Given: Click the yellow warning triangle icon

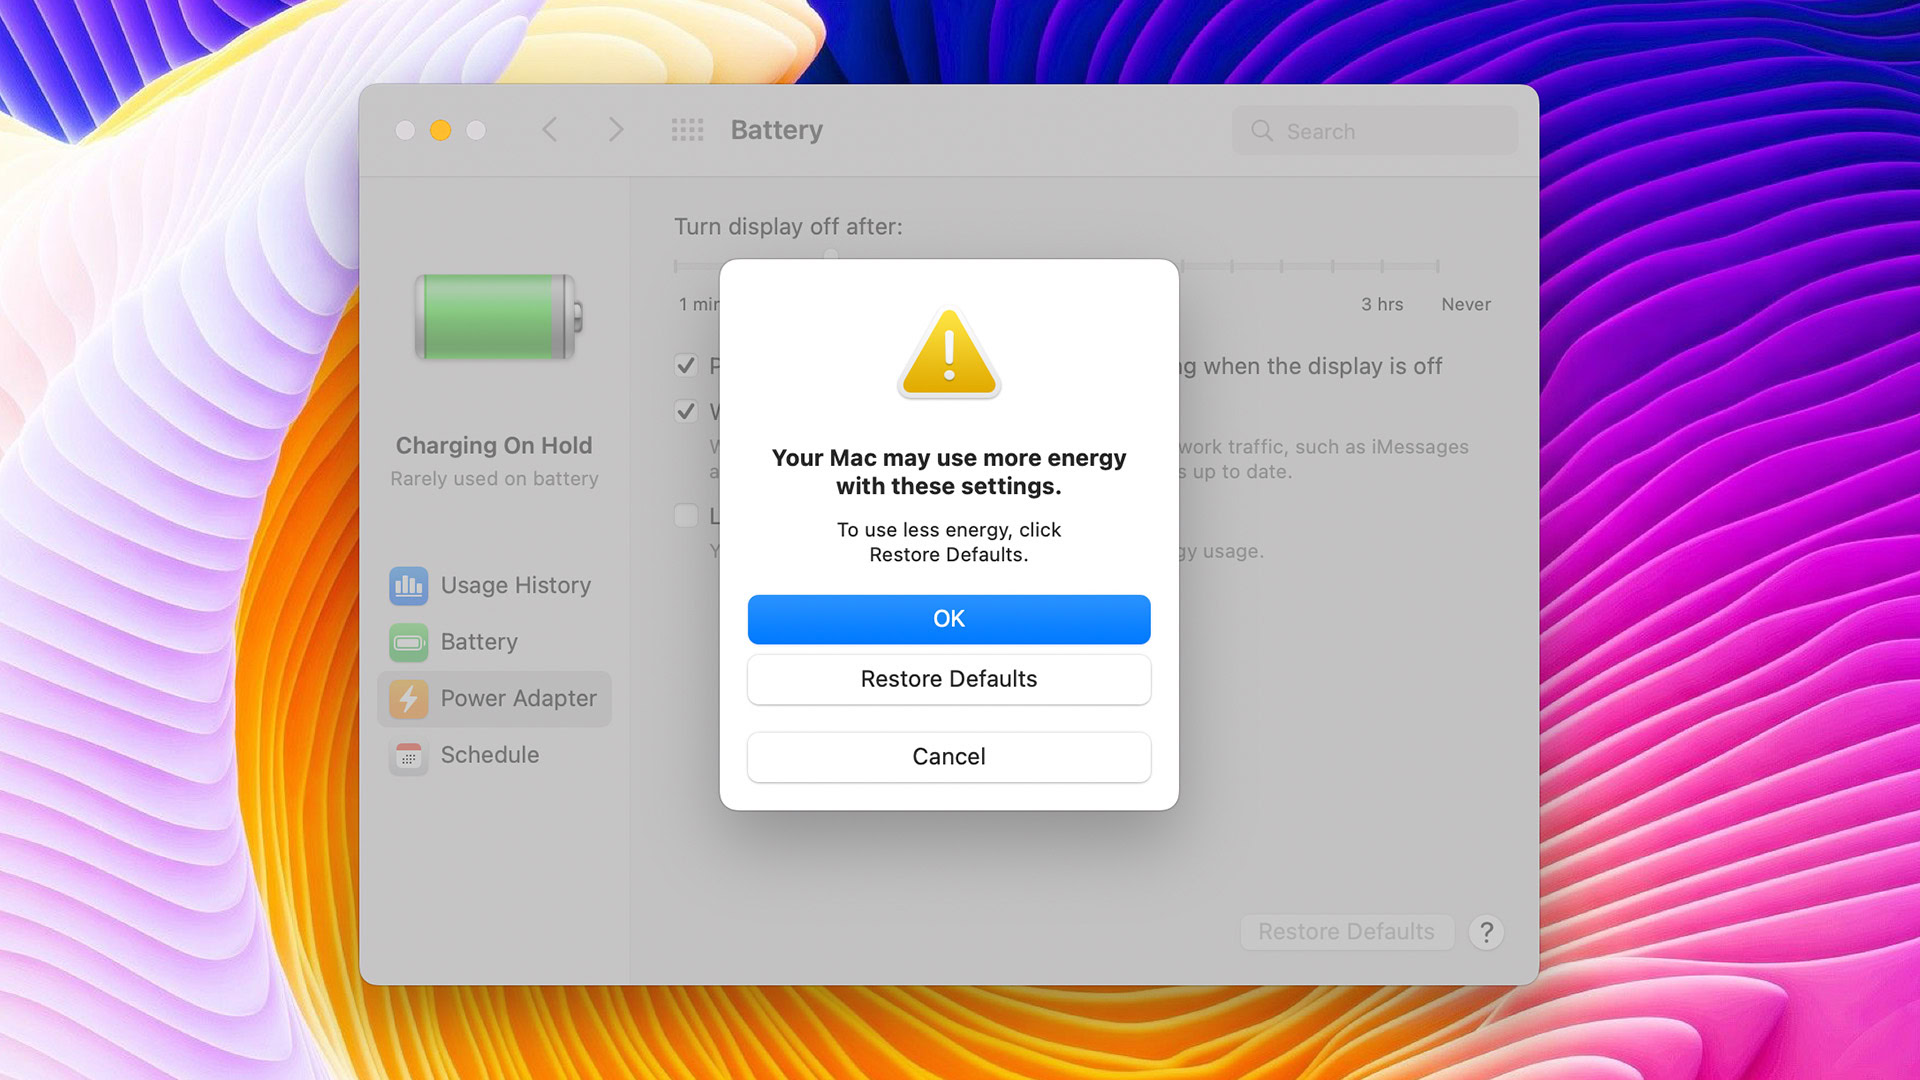Looking at the screenshot, I should (948, 354).
